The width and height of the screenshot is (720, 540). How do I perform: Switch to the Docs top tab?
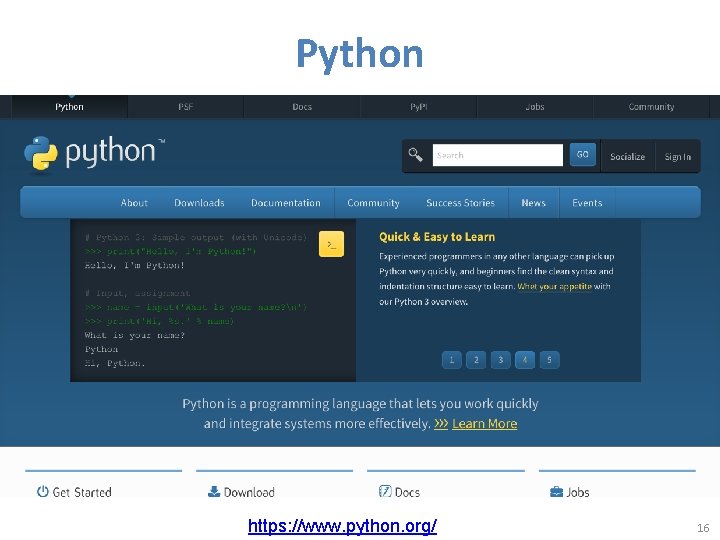[302, 107]
